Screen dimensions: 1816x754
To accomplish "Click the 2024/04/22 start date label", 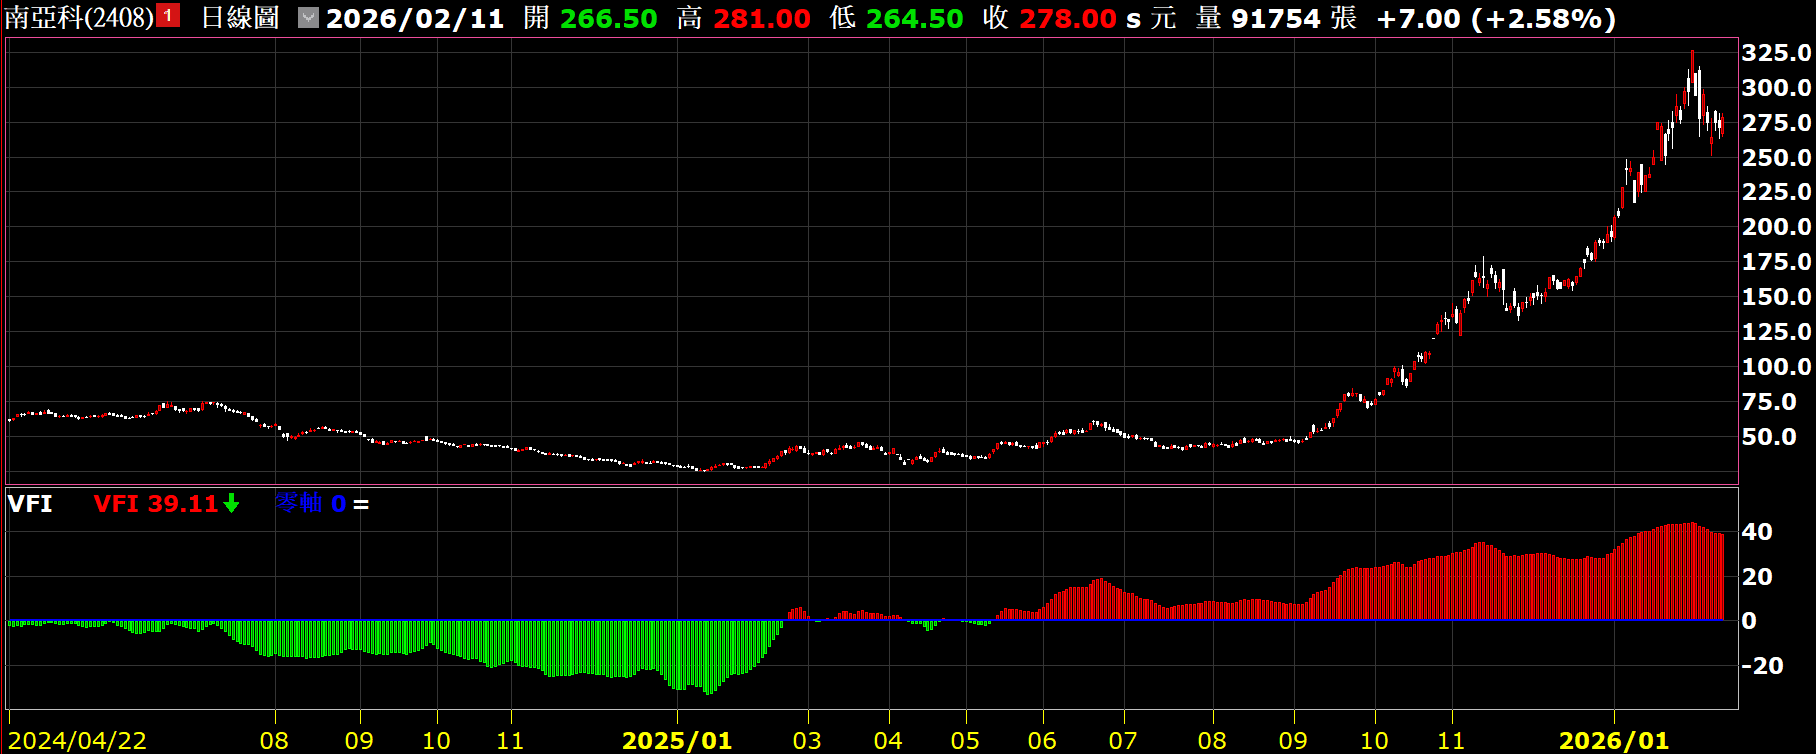I will tap(77, 741).
